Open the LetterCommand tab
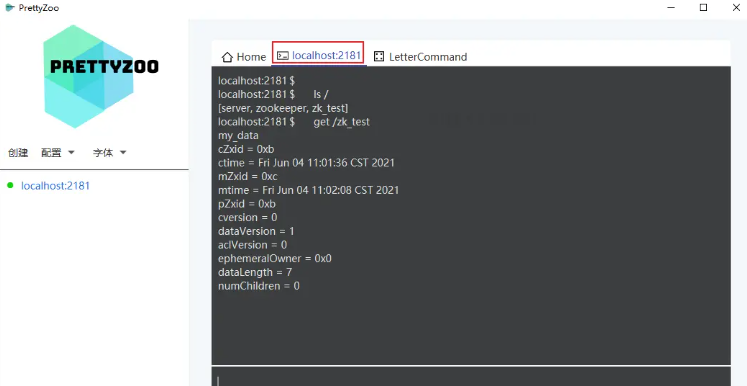This screenshot has height=386, width=747. click(x=420, y=57)
